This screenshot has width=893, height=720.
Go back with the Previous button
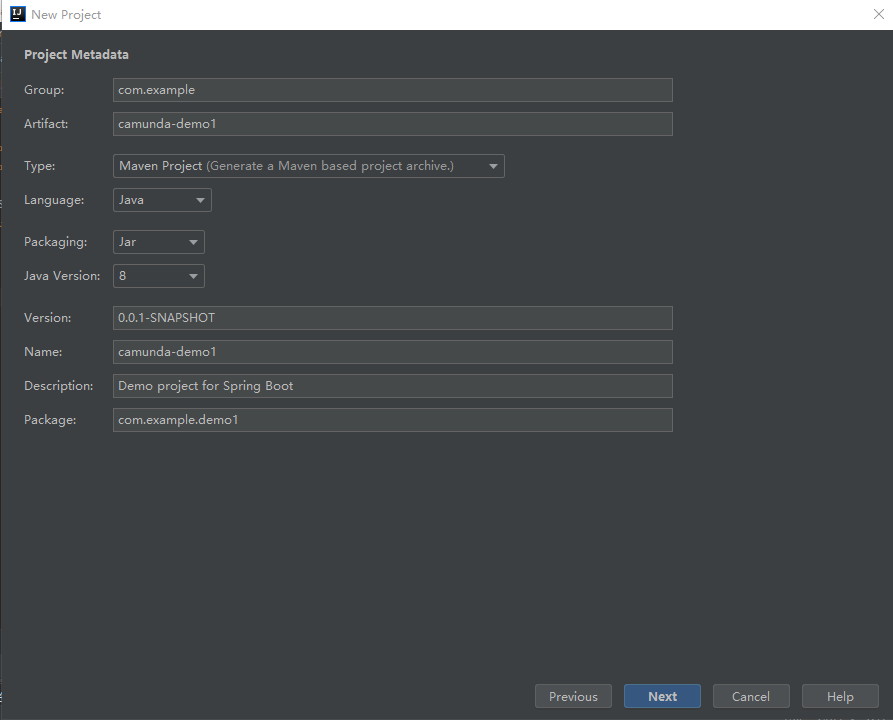pyautogui.click(x=573, y=697)
